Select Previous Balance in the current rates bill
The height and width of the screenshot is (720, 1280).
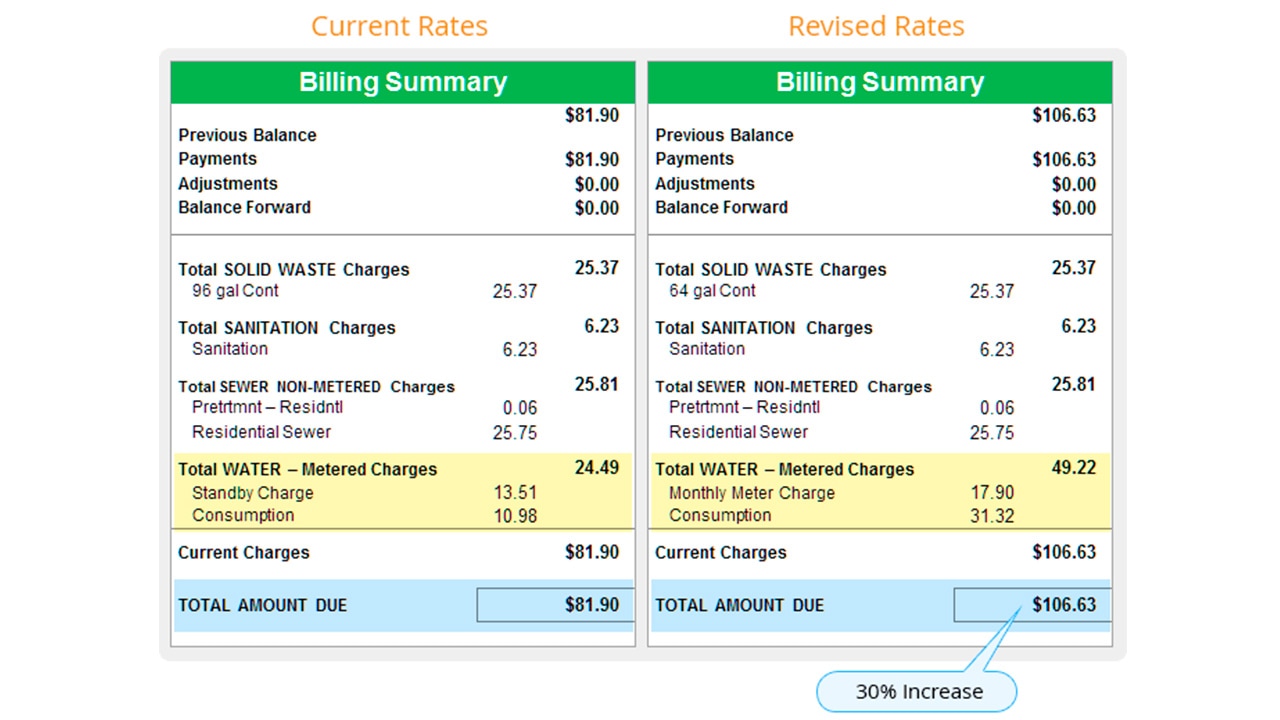pyautogui.click(x=247, y=135)
